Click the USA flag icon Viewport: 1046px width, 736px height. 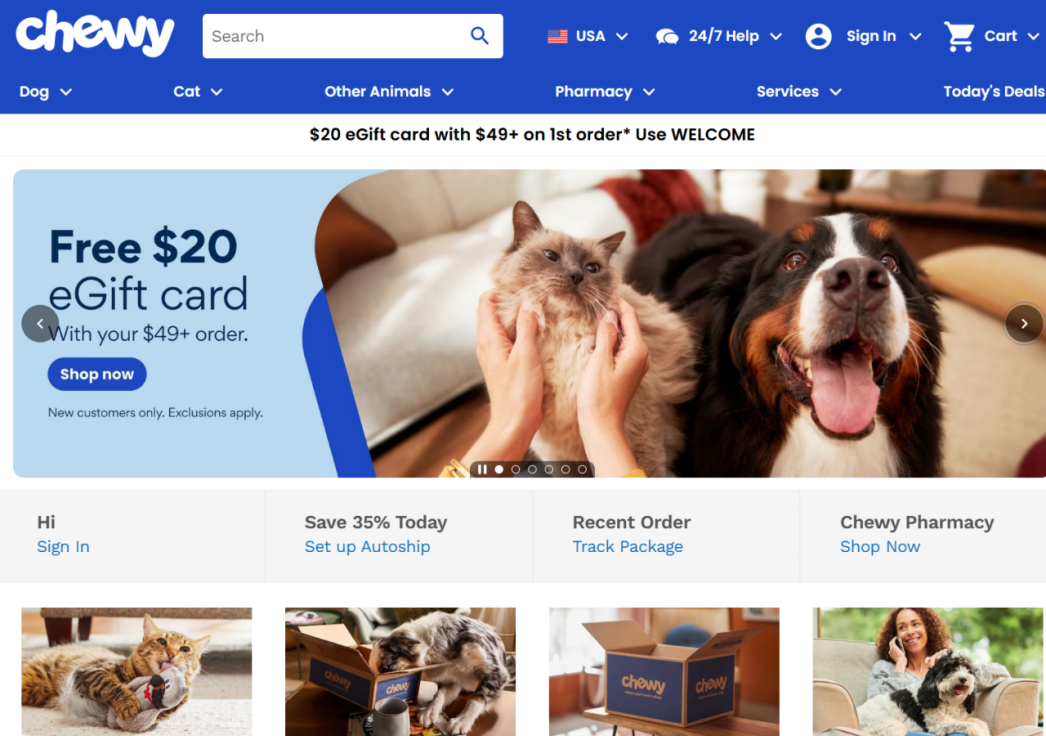click(x=557, y=36)
